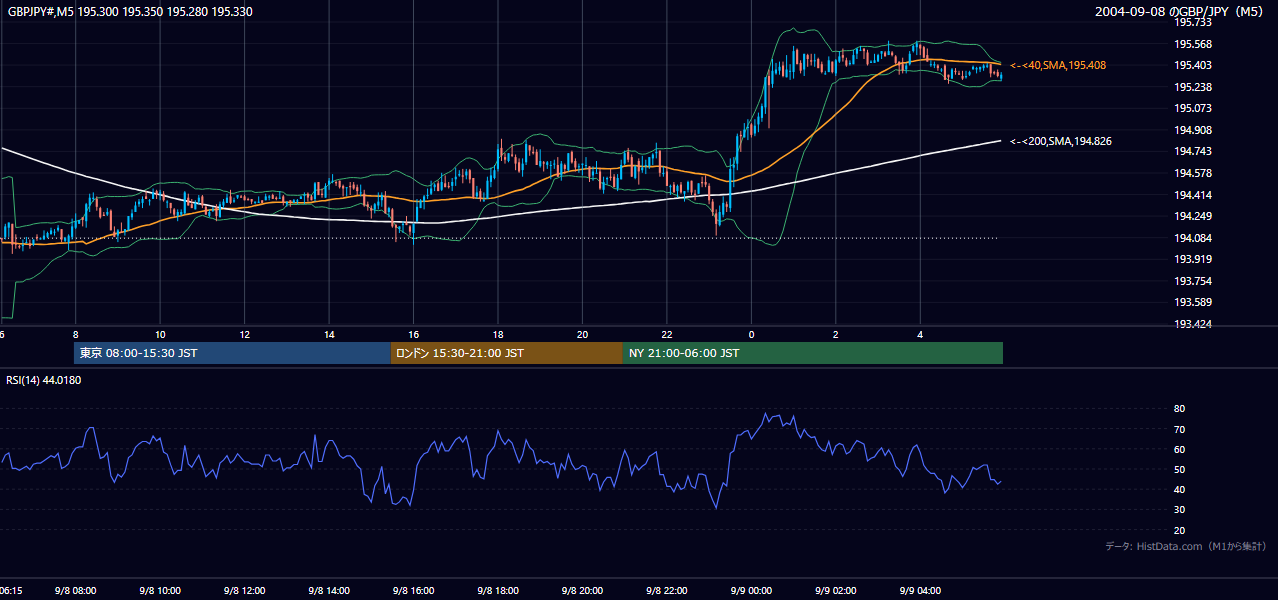Click the date label 9/8 14:00

pos(329,591)
